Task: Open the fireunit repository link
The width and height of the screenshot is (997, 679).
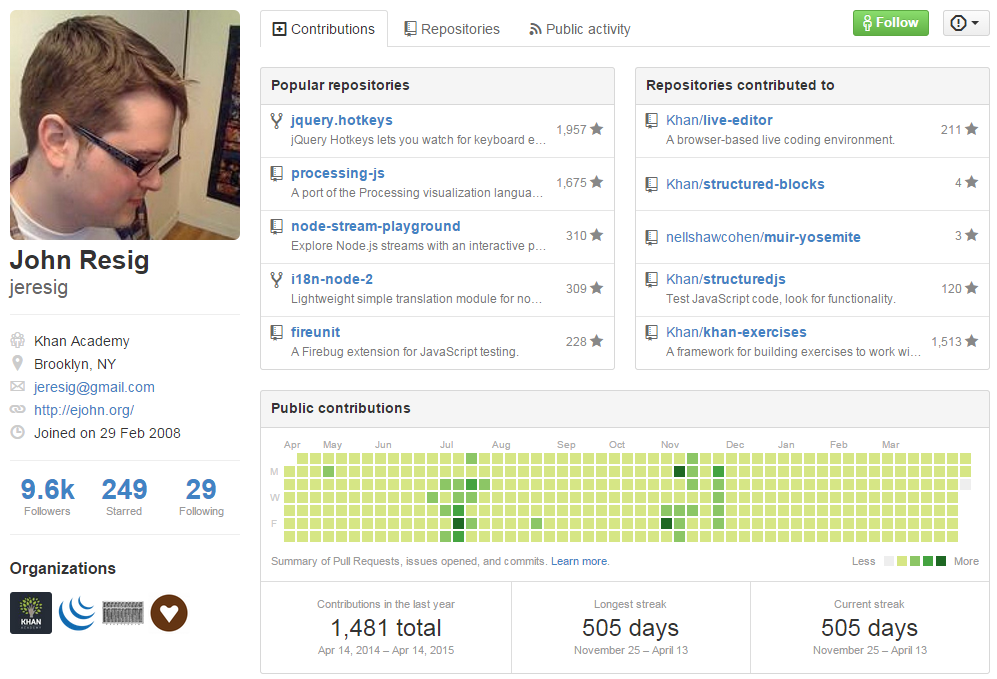Action: pyautogui.click(x=315, y=332)
